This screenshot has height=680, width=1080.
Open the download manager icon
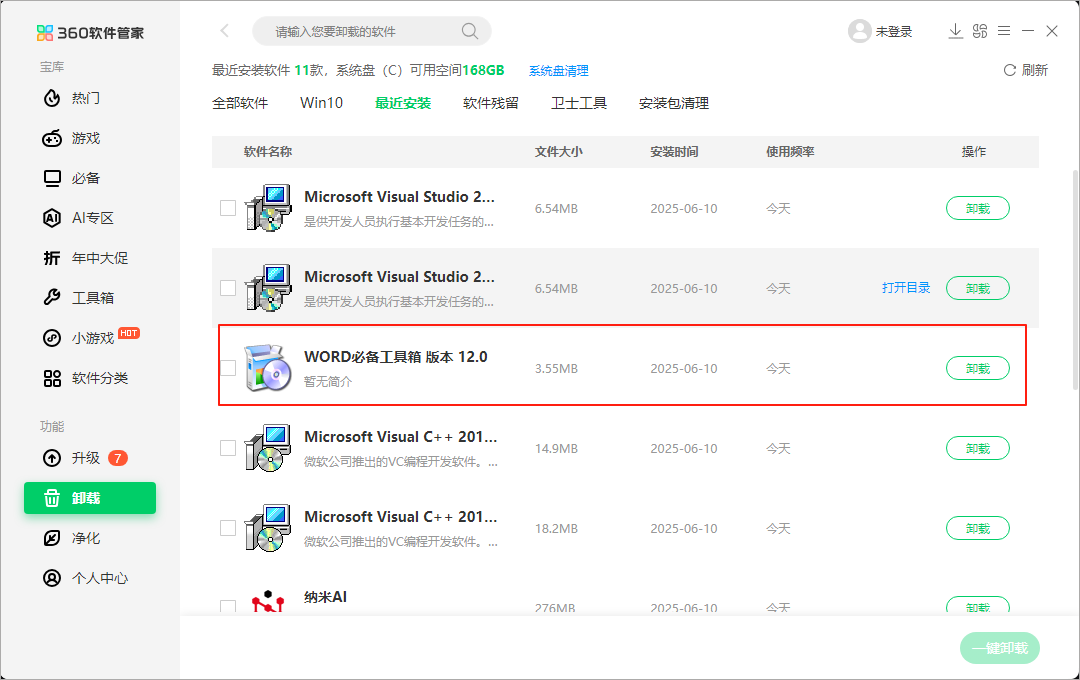(955, 31)
